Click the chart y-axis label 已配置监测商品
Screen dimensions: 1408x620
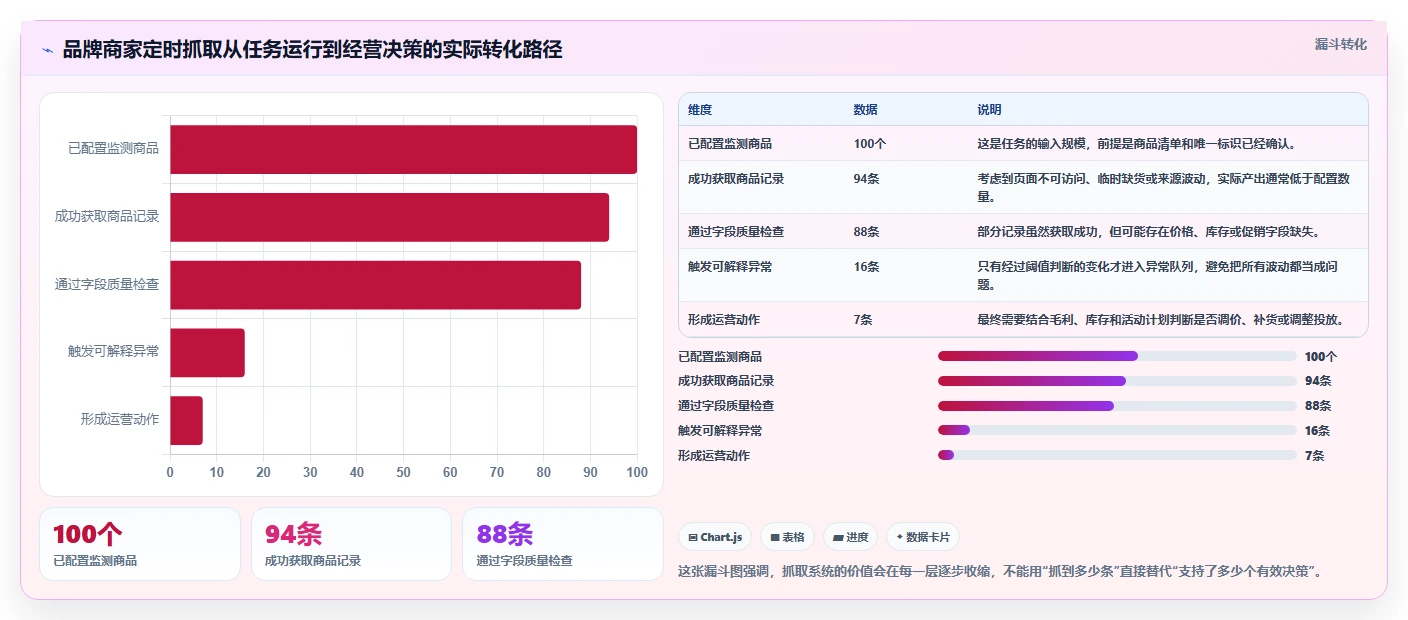click(x=113, y=149)
